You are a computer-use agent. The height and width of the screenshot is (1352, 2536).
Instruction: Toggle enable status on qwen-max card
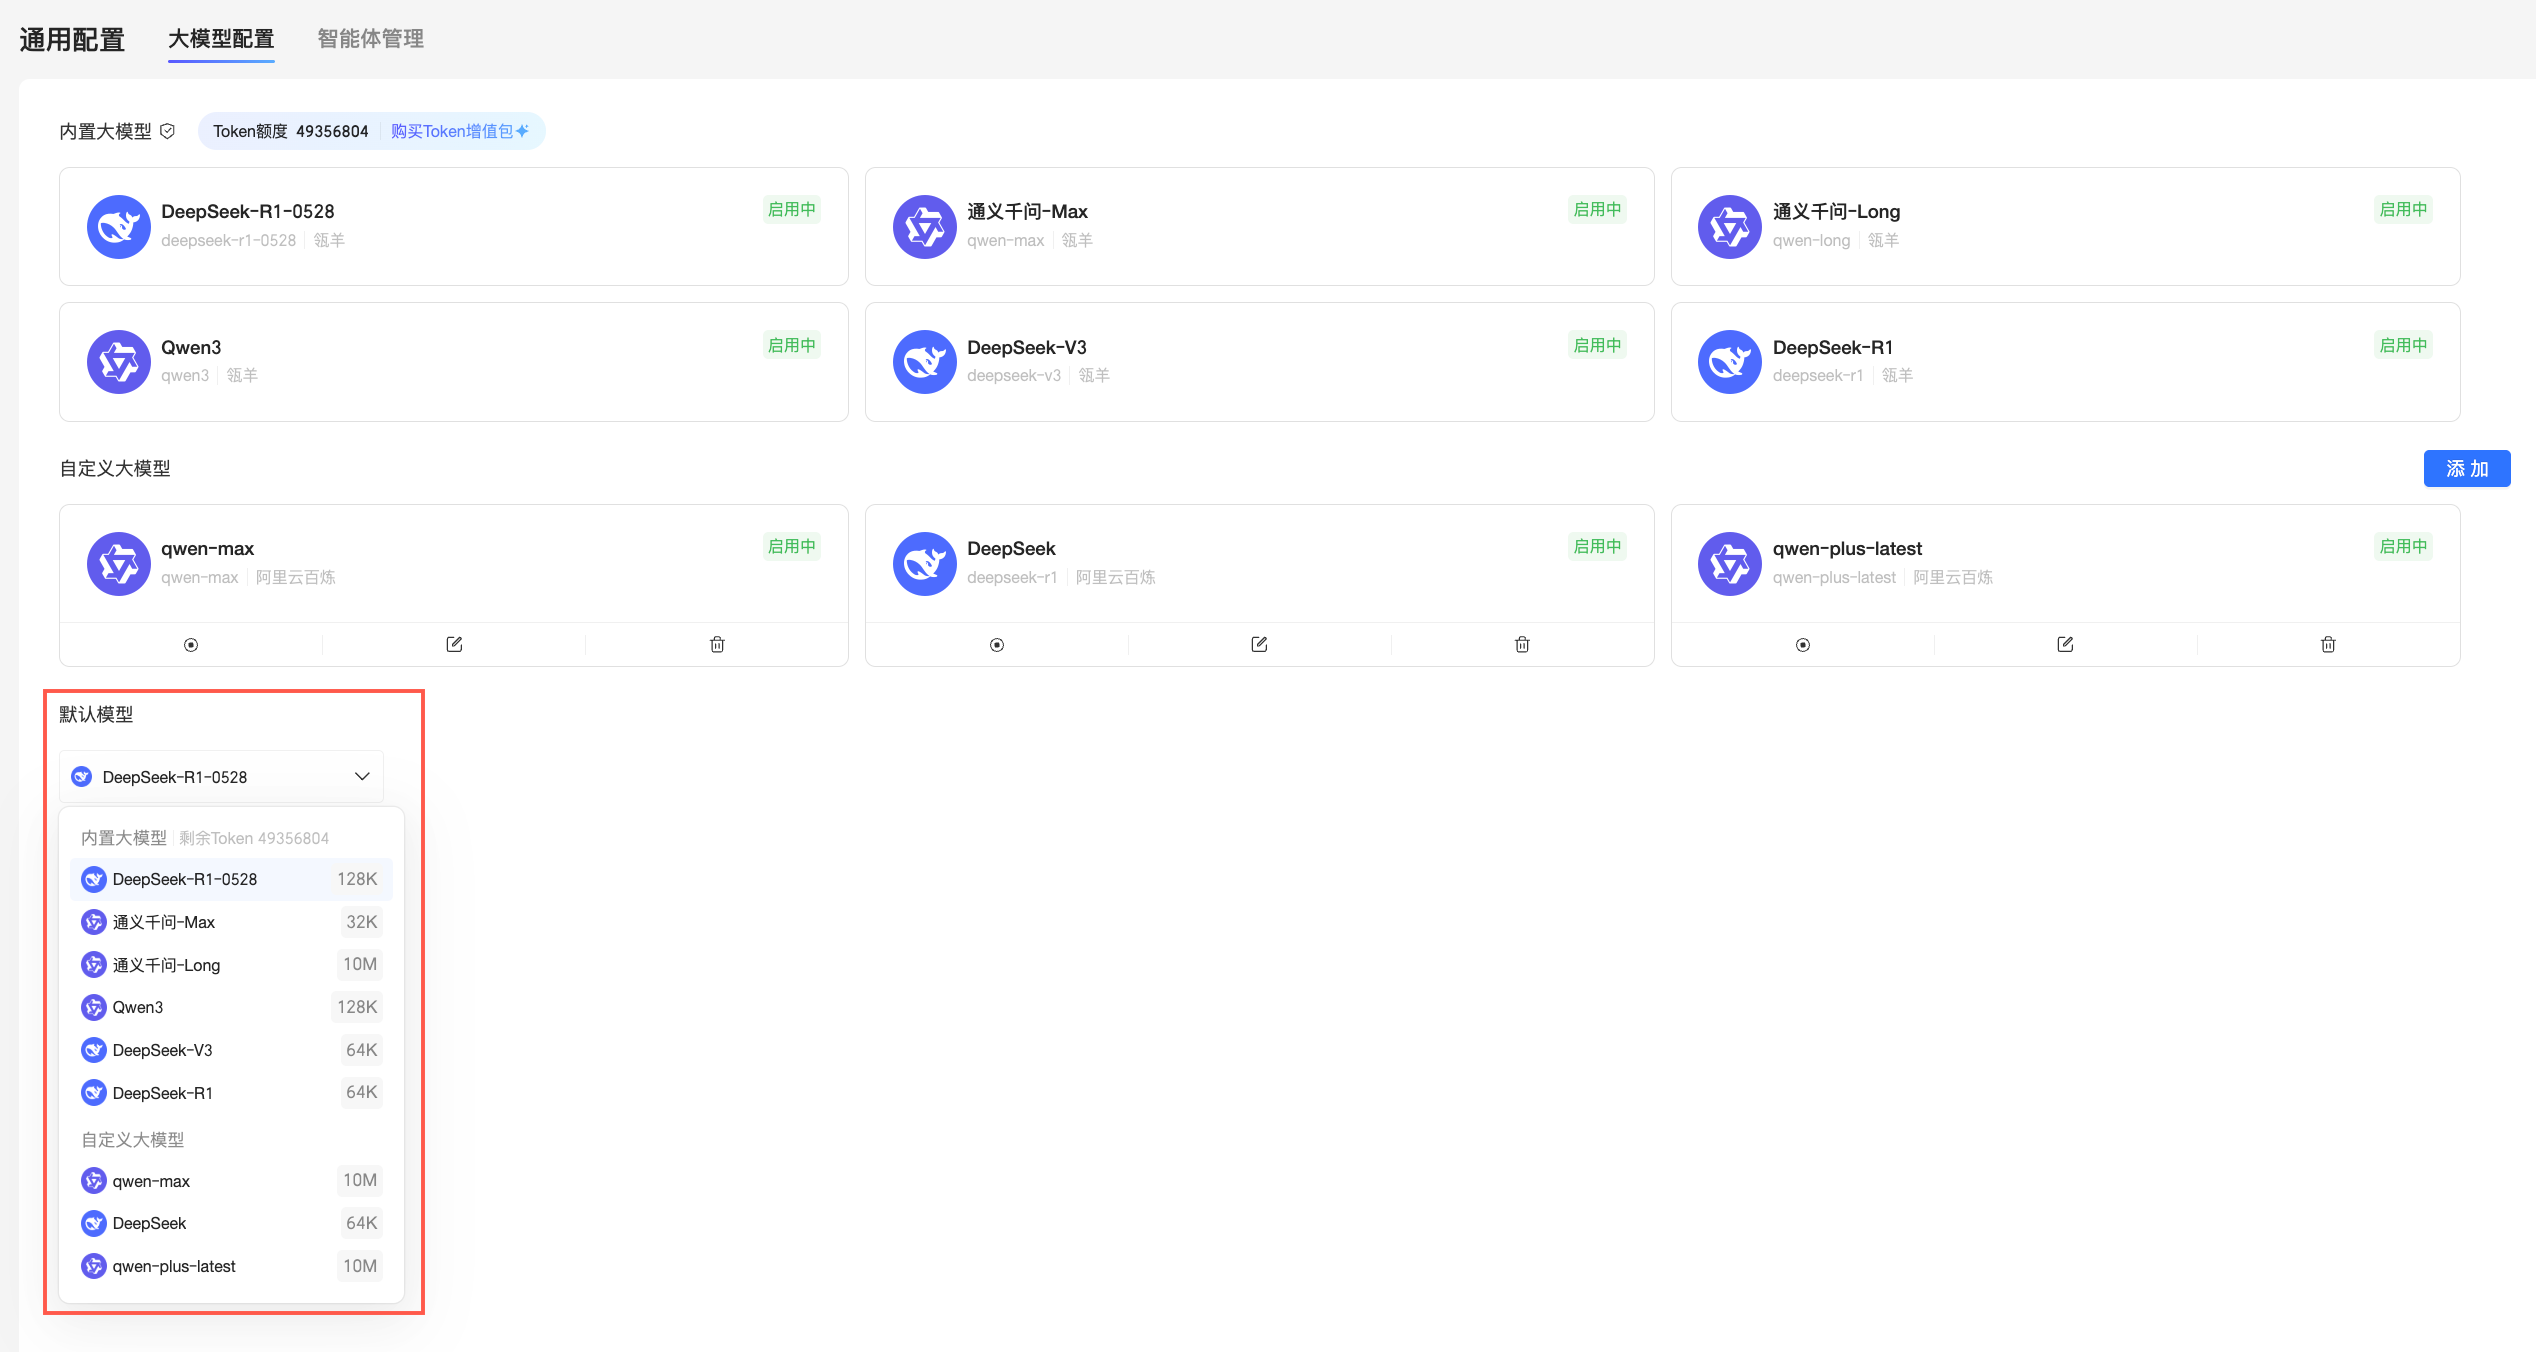click(x=191, y=645)
